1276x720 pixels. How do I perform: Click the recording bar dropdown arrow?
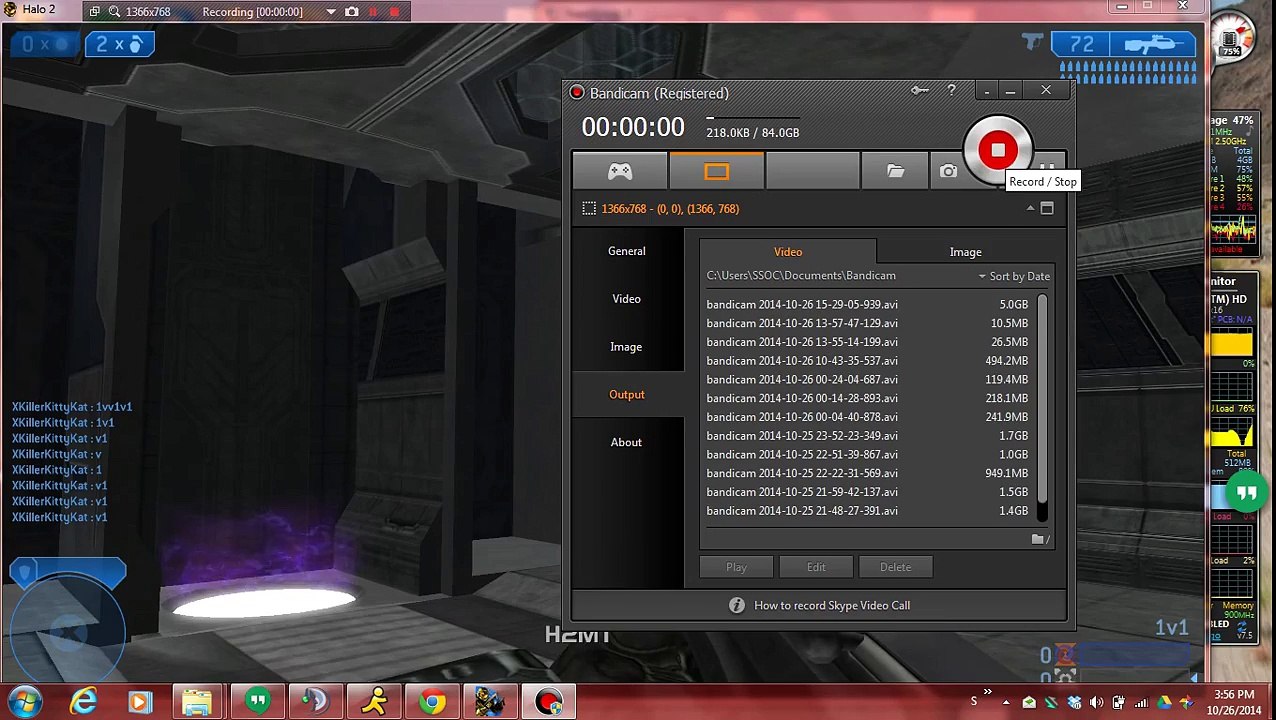(331, 12)
